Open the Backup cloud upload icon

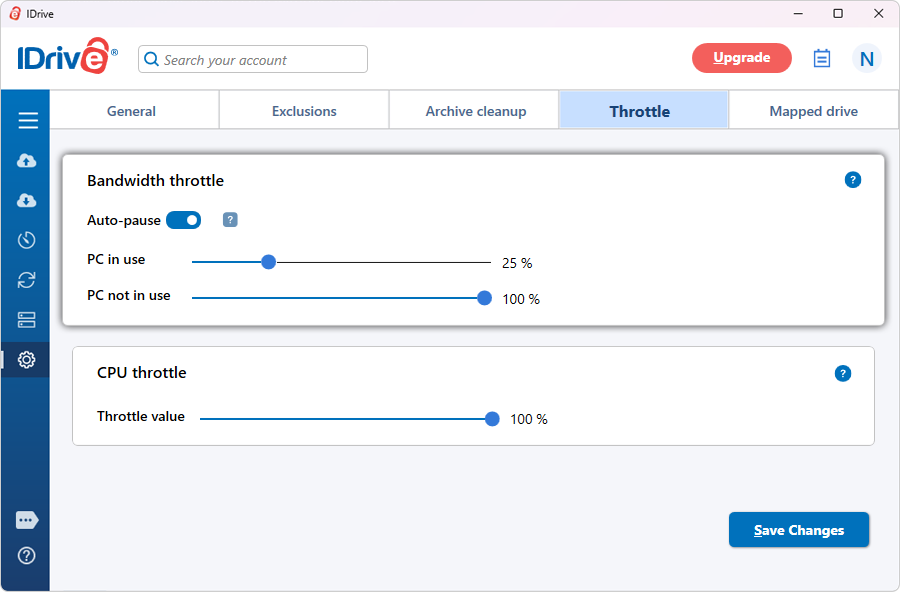(27, 161)
